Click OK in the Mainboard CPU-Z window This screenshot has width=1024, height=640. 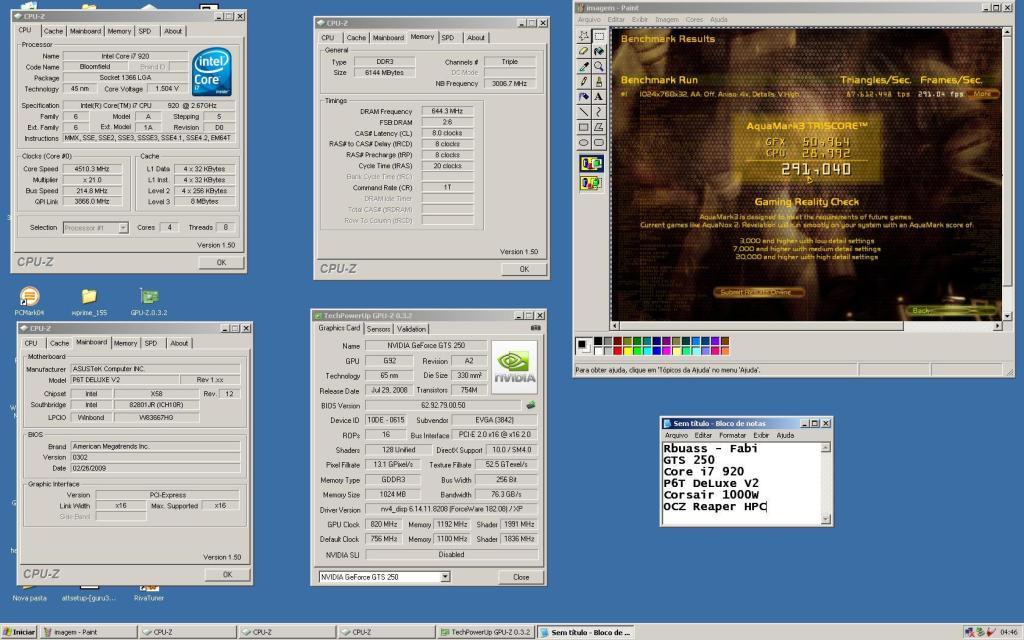(227, 575)
